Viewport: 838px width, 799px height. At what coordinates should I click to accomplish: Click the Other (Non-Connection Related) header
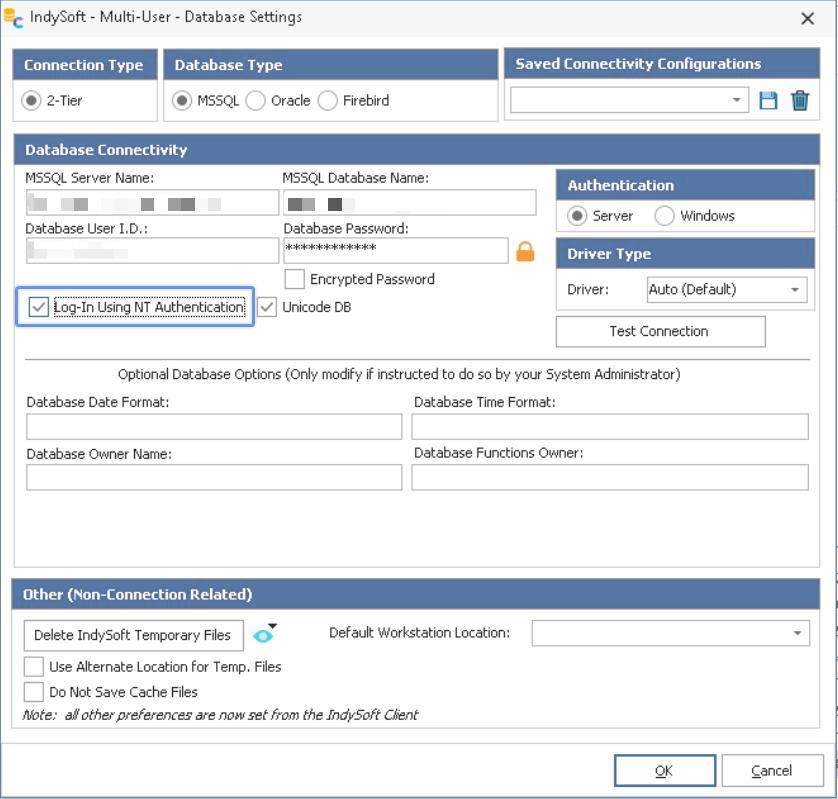coord(415,594)
